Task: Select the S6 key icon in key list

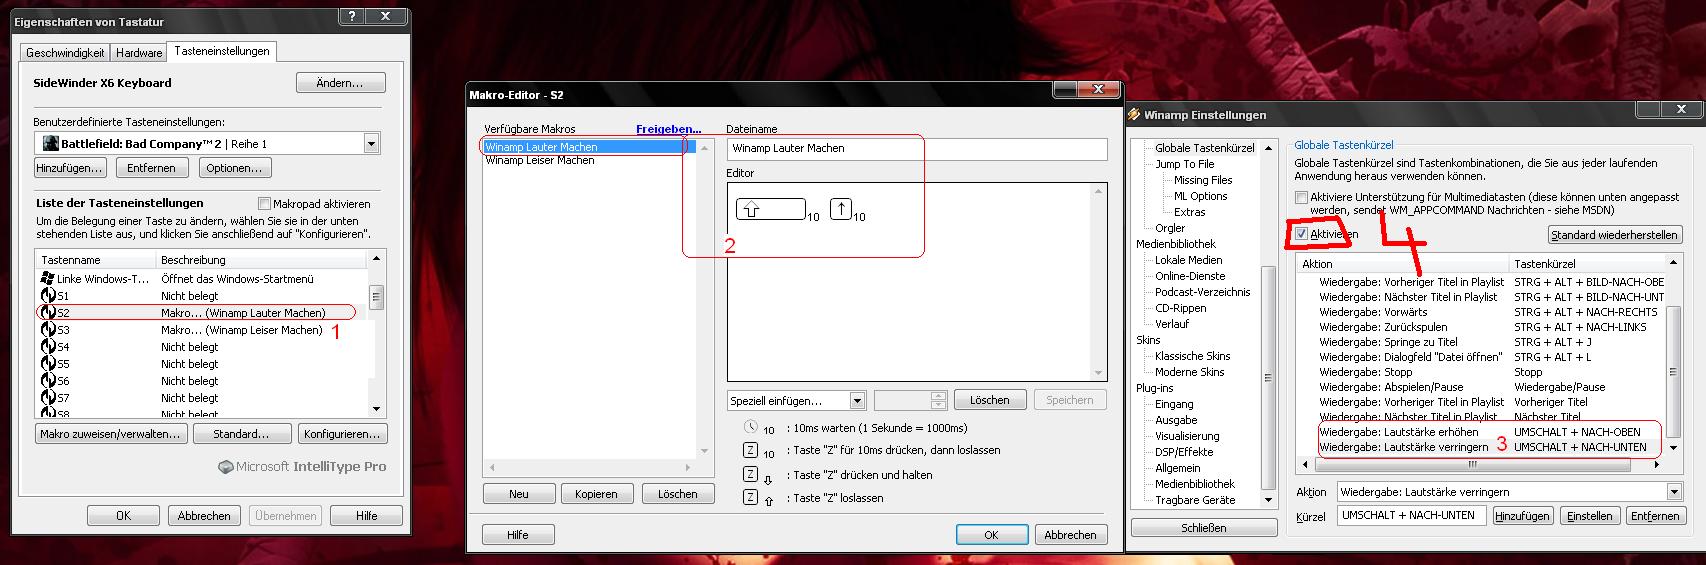Action: pos(47,381)
